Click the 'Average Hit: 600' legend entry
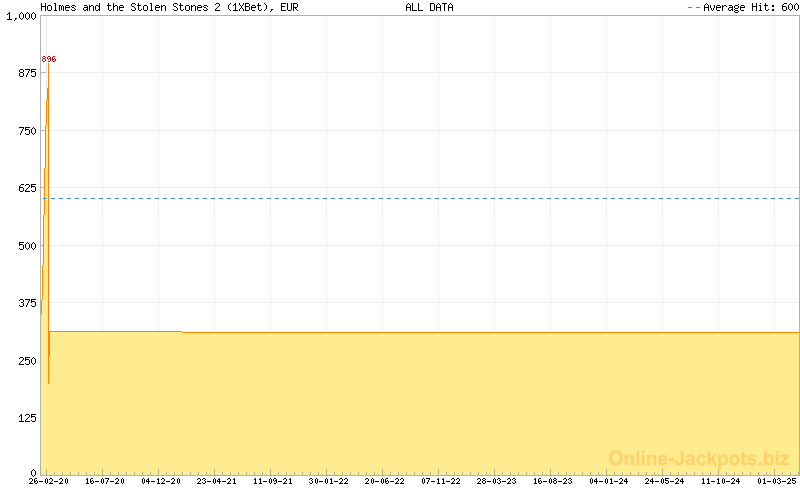The image size is (800, 490). click(x=742, y=7)
